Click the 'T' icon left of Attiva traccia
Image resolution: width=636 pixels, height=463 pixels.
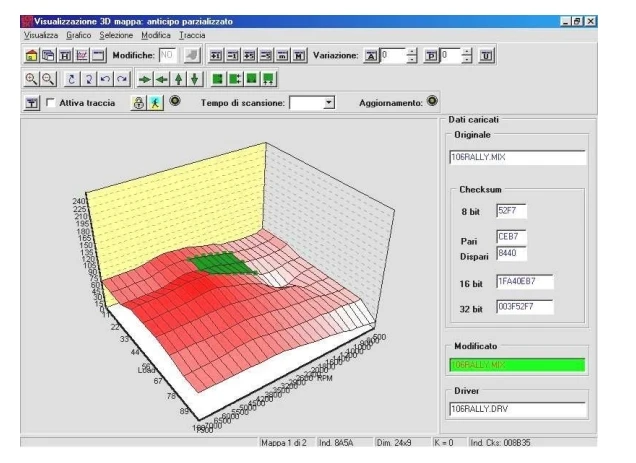[x=31, y=103]
